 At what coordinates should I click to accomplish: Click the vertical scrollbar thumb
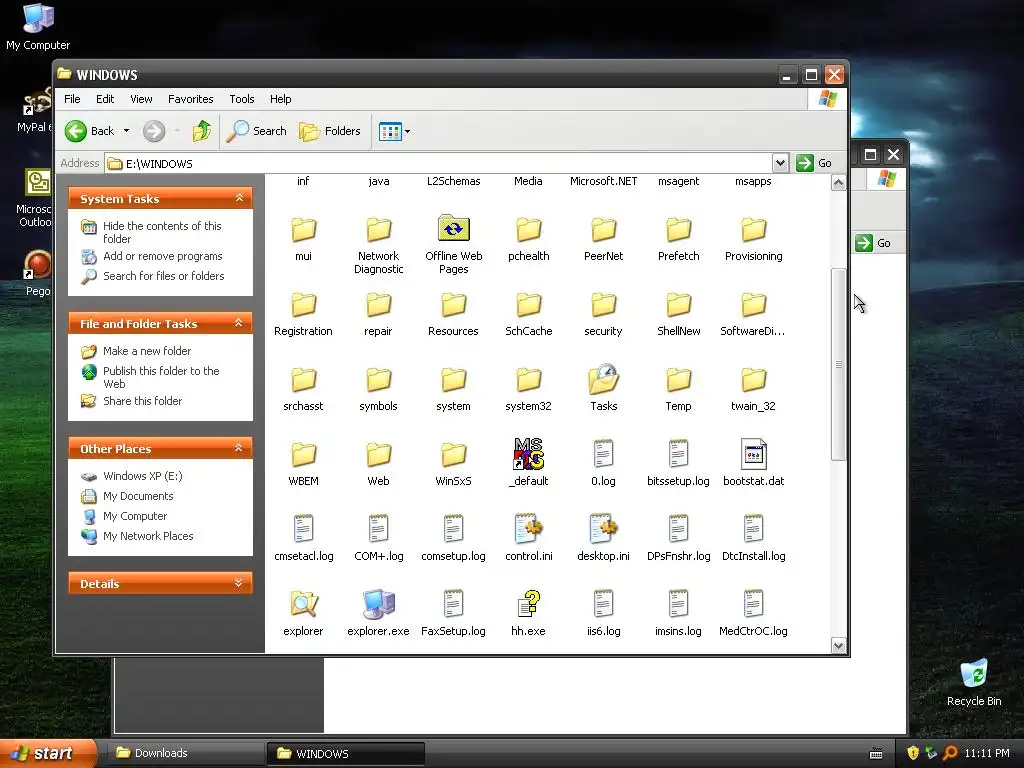(839, 364)
